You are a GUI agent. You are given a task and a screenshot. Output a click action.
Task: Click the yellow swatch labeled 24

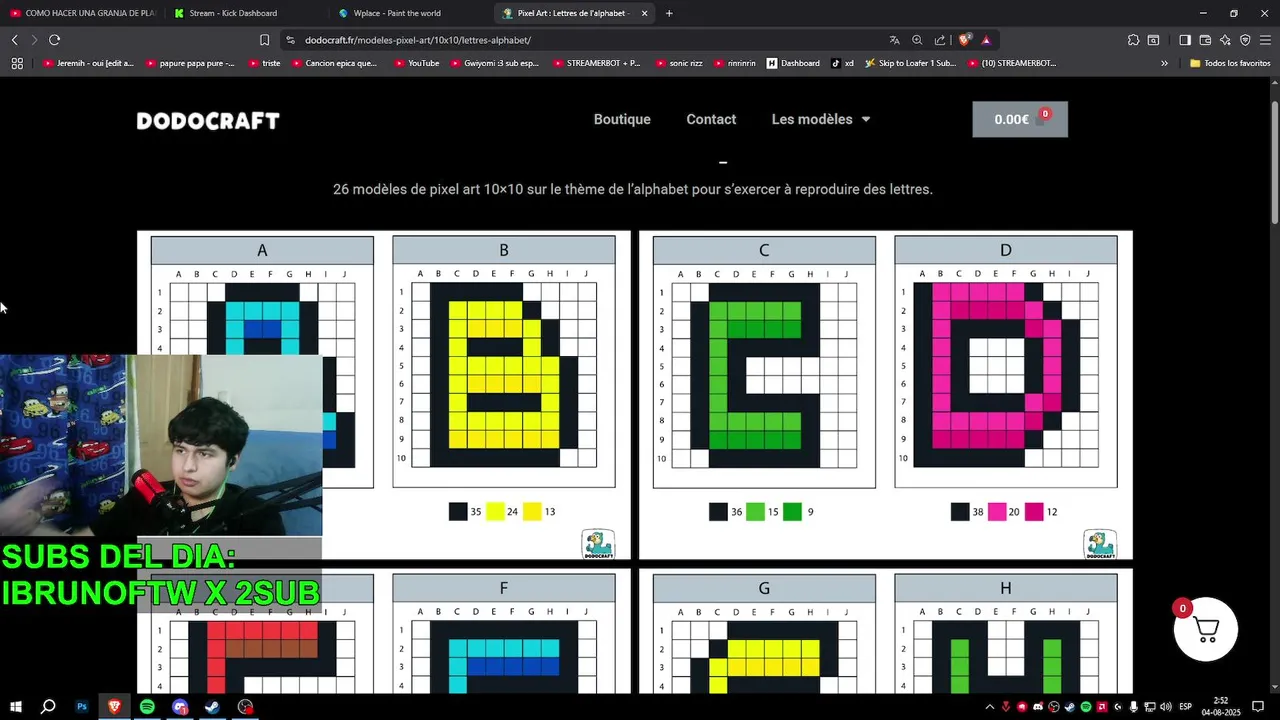click(495, 512)
